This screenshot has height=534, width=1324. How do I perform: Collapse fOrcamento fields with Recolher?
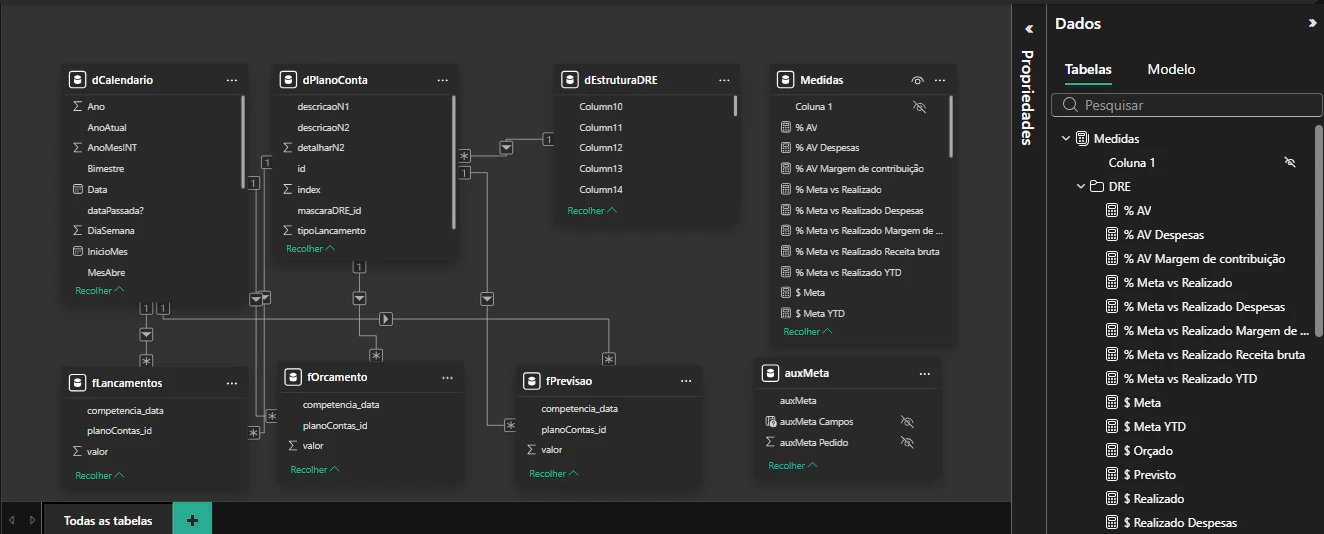pos(315,469)
